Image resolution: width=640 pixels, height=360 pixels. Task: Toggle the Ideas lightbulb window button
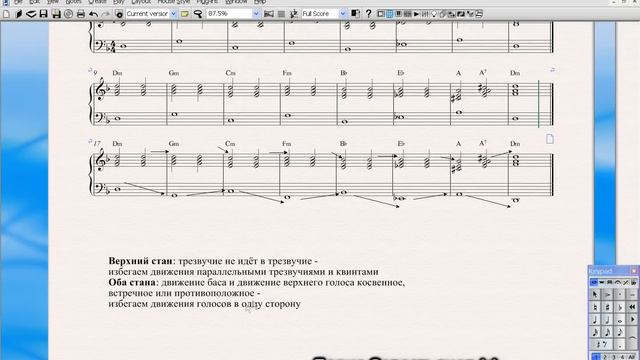[x=434, y=14]
